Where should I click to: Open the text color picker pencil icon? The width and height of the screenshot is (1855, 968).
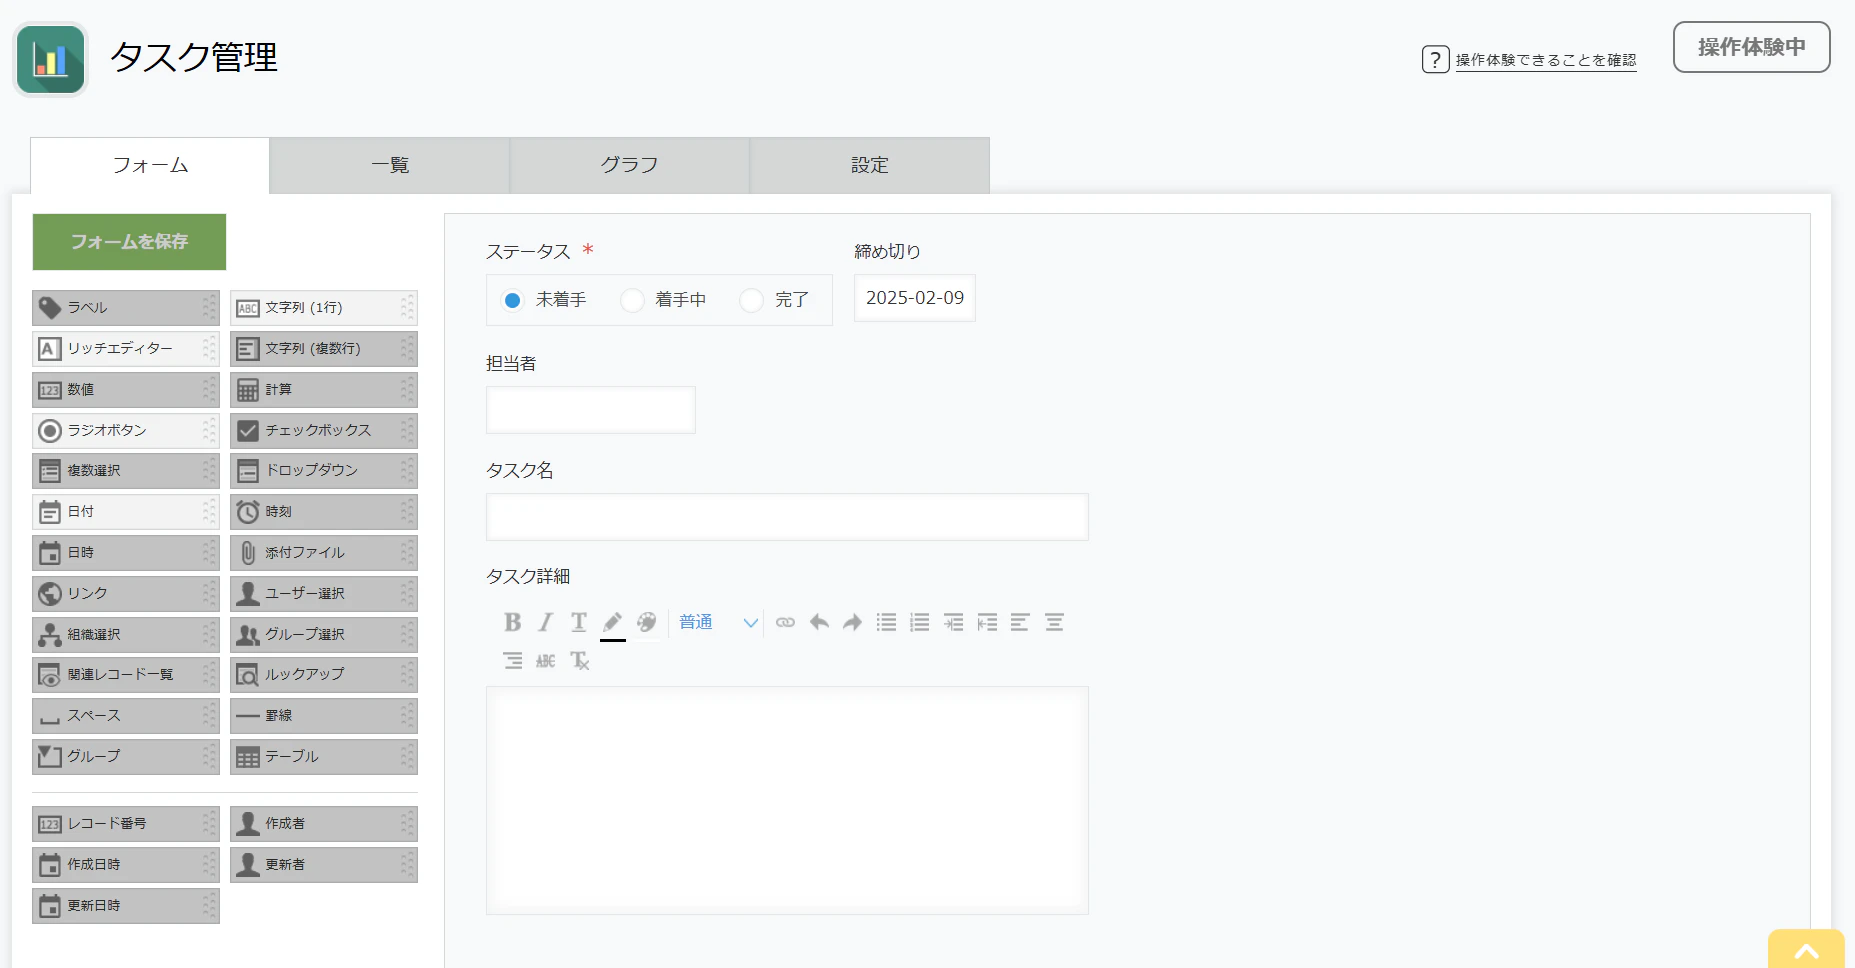(x=613, y=623)
